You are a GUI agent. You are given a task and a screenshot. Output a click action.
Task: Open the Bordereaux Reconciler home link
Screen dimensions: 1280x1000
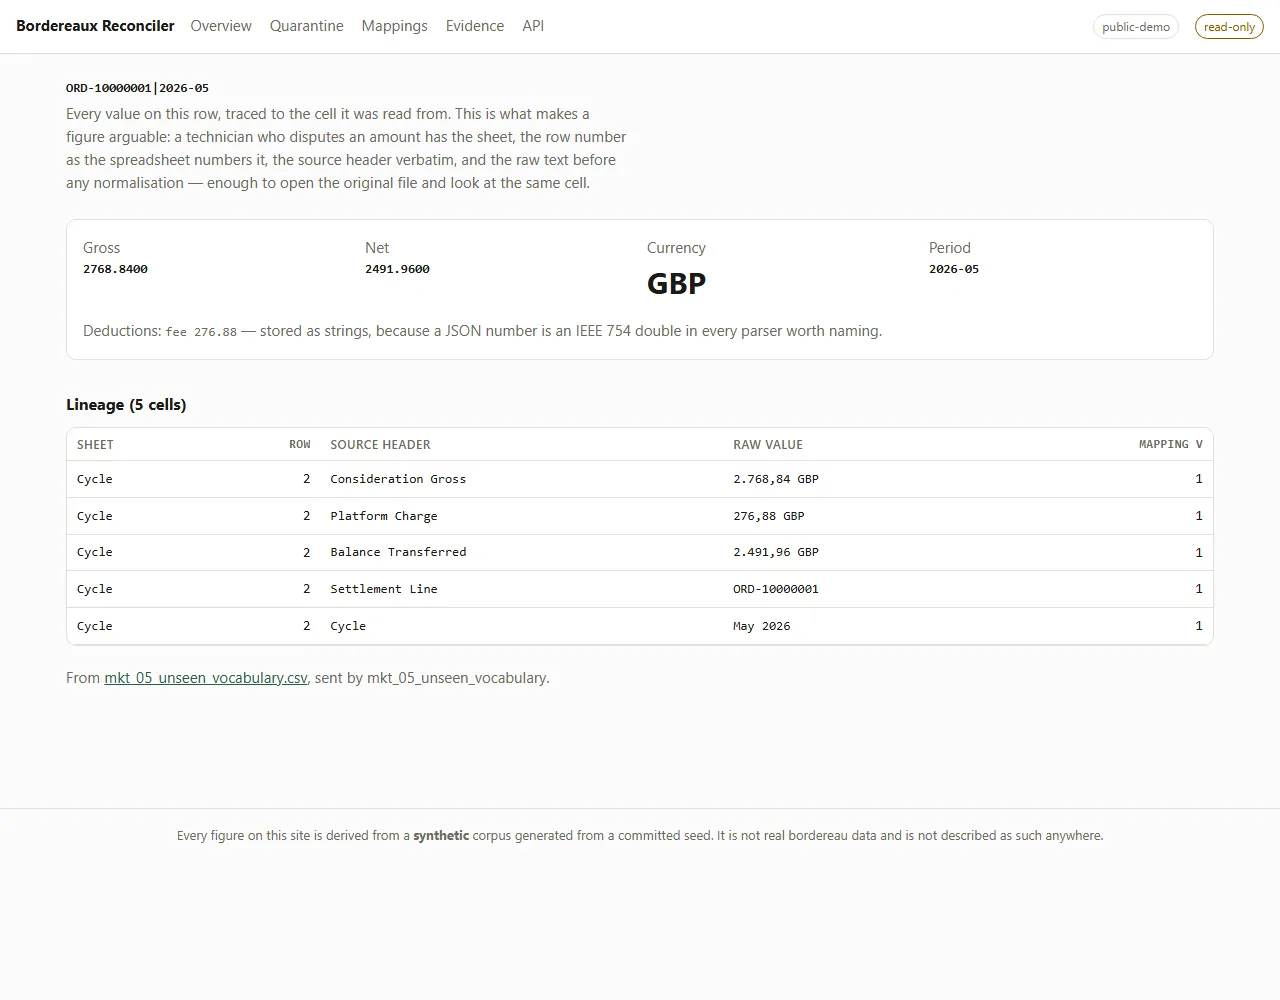click(x=95, y=26)
